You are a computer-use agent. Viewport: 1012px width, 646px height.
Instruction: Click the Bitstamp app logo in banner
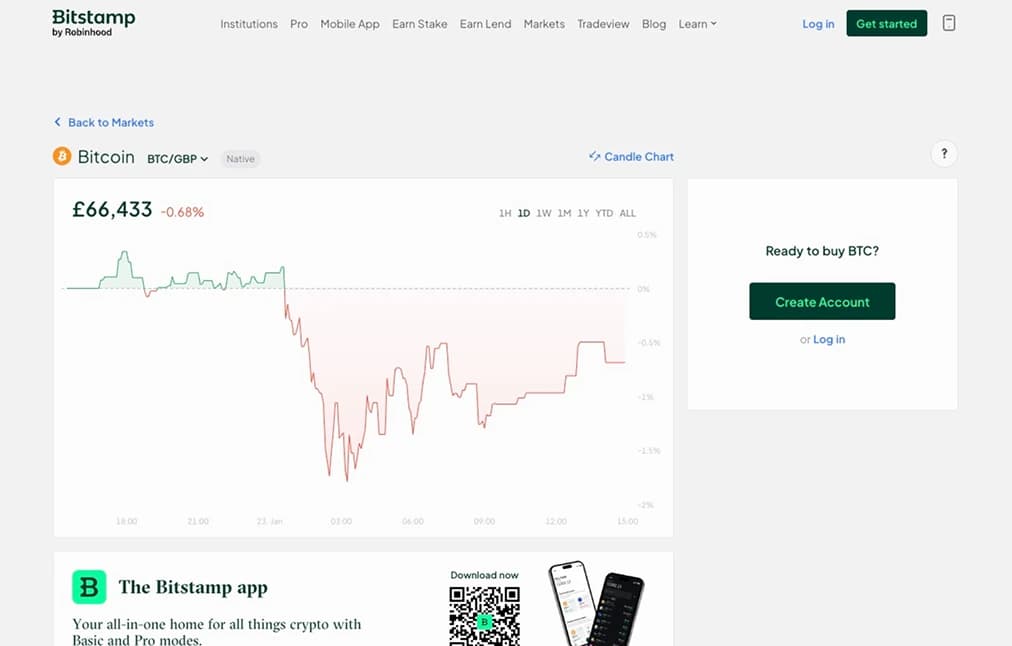tap(88, 586)
